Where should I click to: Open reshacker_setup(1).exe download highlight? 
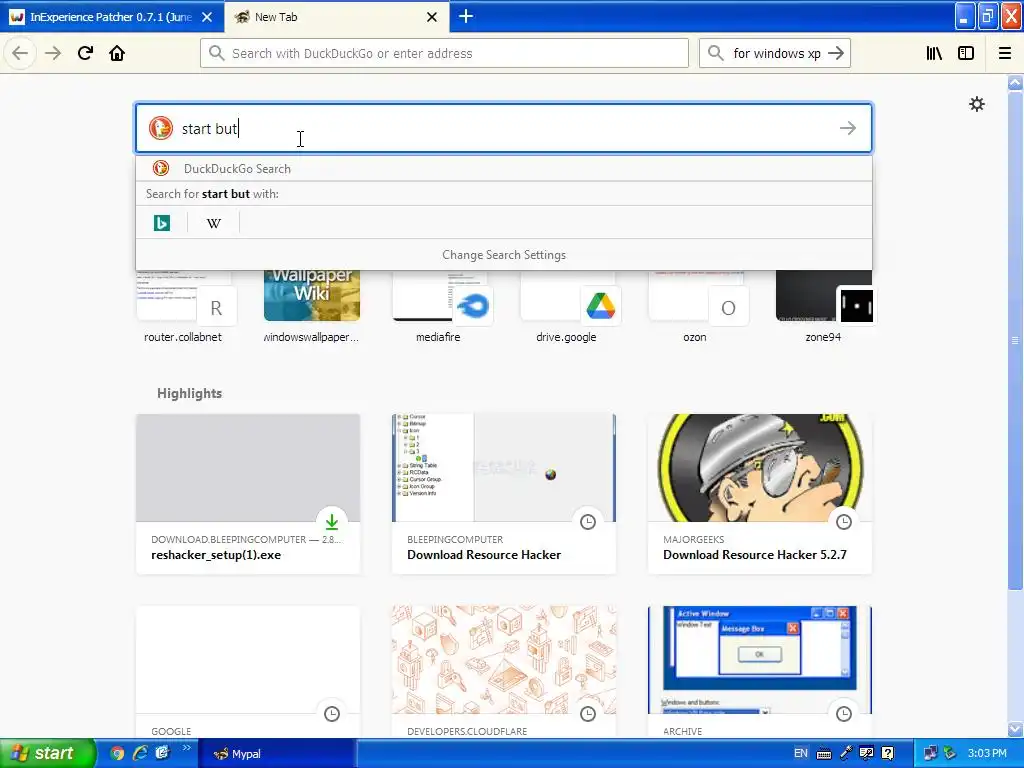[248, 494]
